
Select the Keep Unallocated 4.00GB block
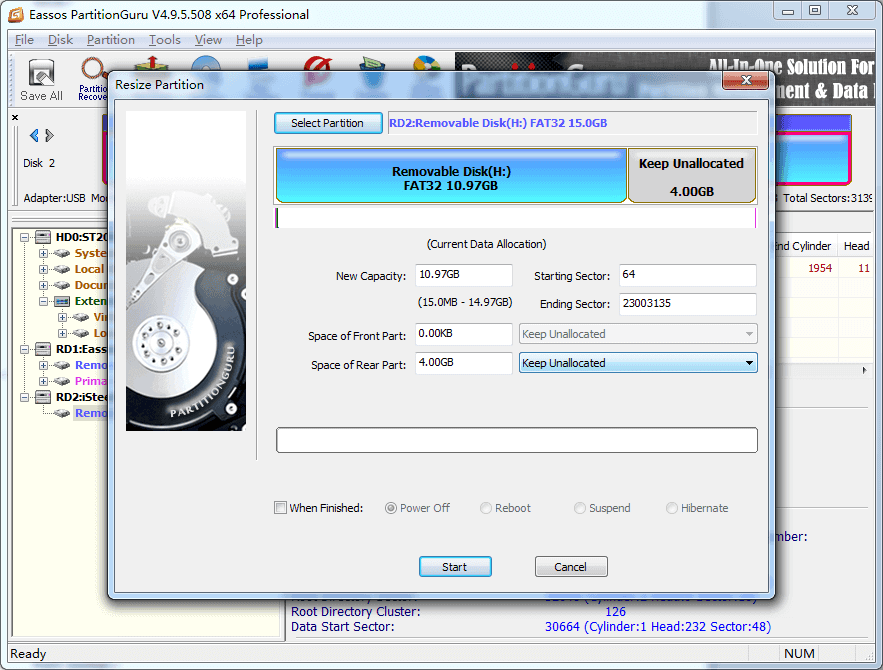click(692, 176)
